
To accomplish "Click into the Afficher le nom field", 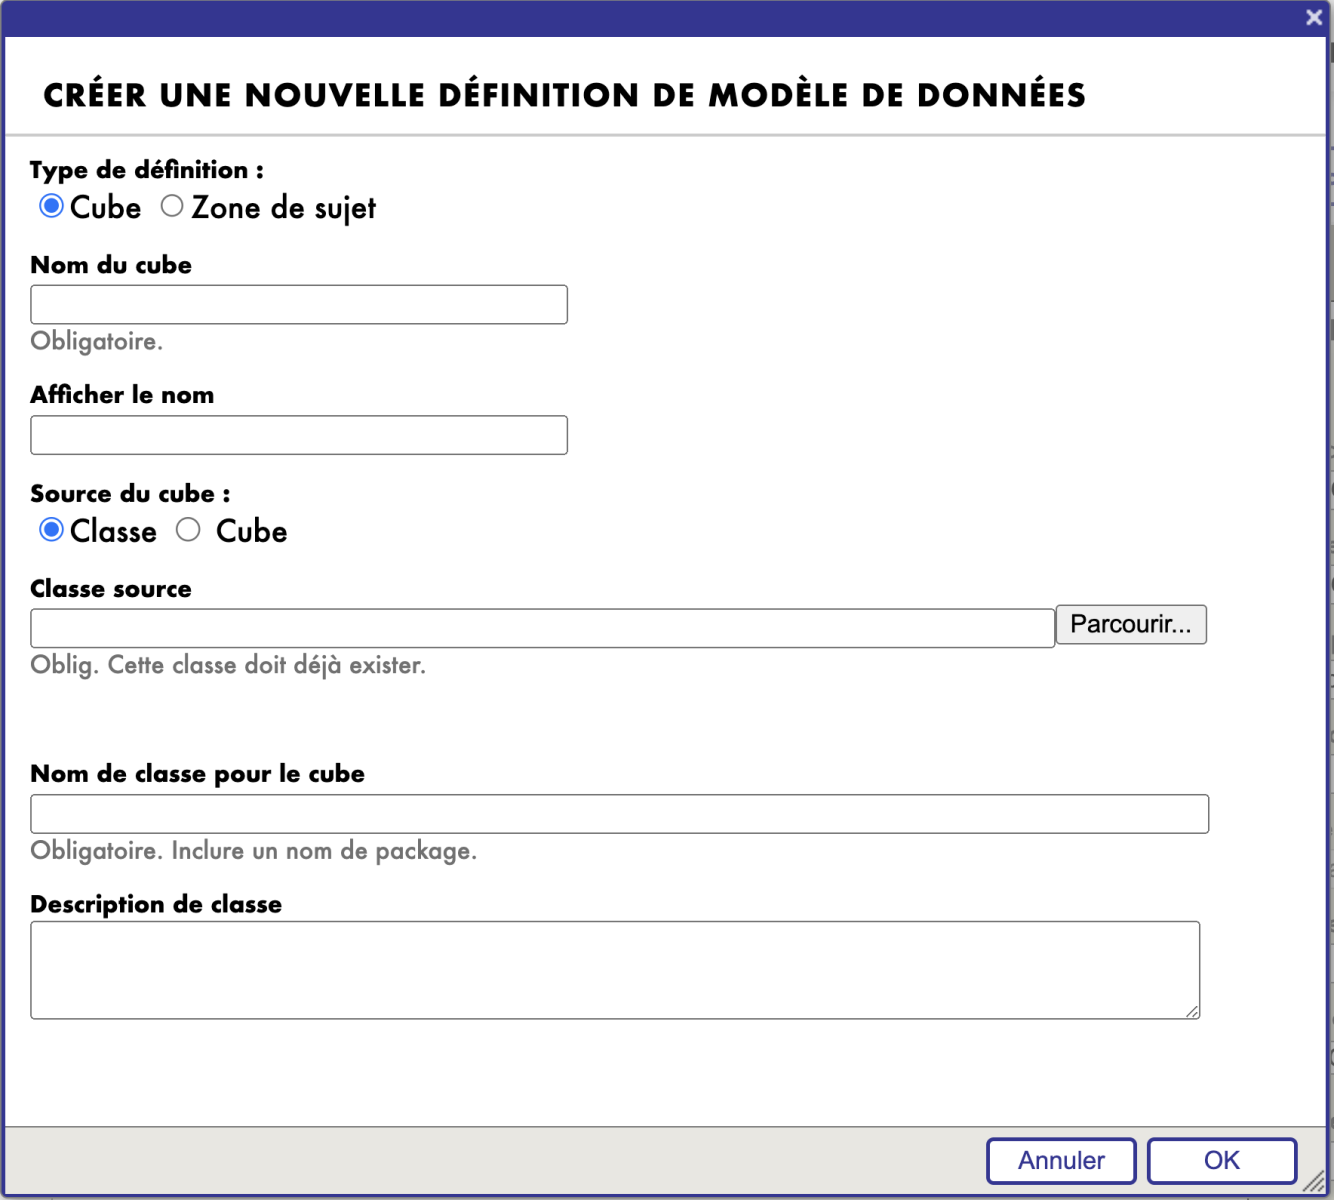I will (x=299, y=435).
